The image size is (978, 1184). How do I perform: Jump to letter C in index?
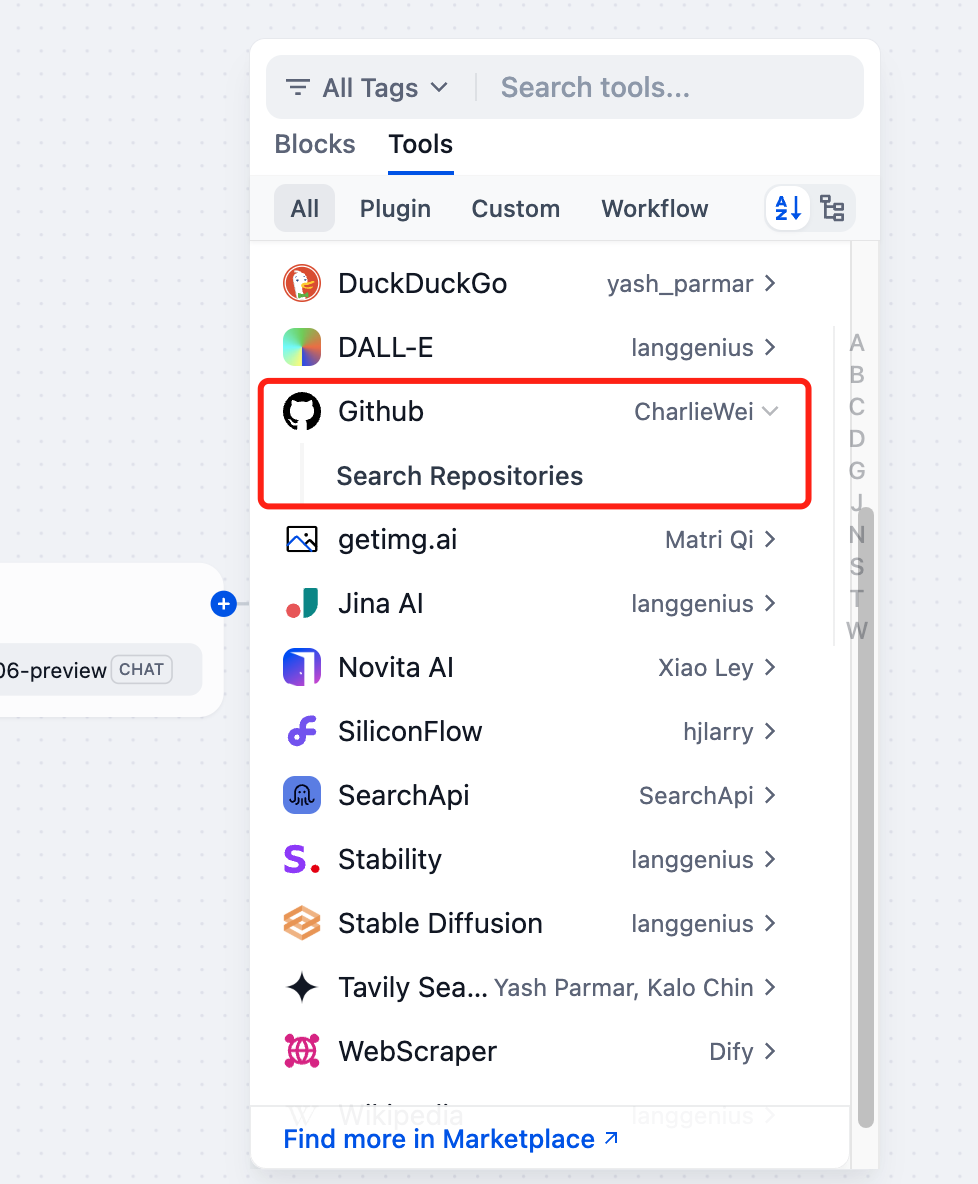[856, 407]
